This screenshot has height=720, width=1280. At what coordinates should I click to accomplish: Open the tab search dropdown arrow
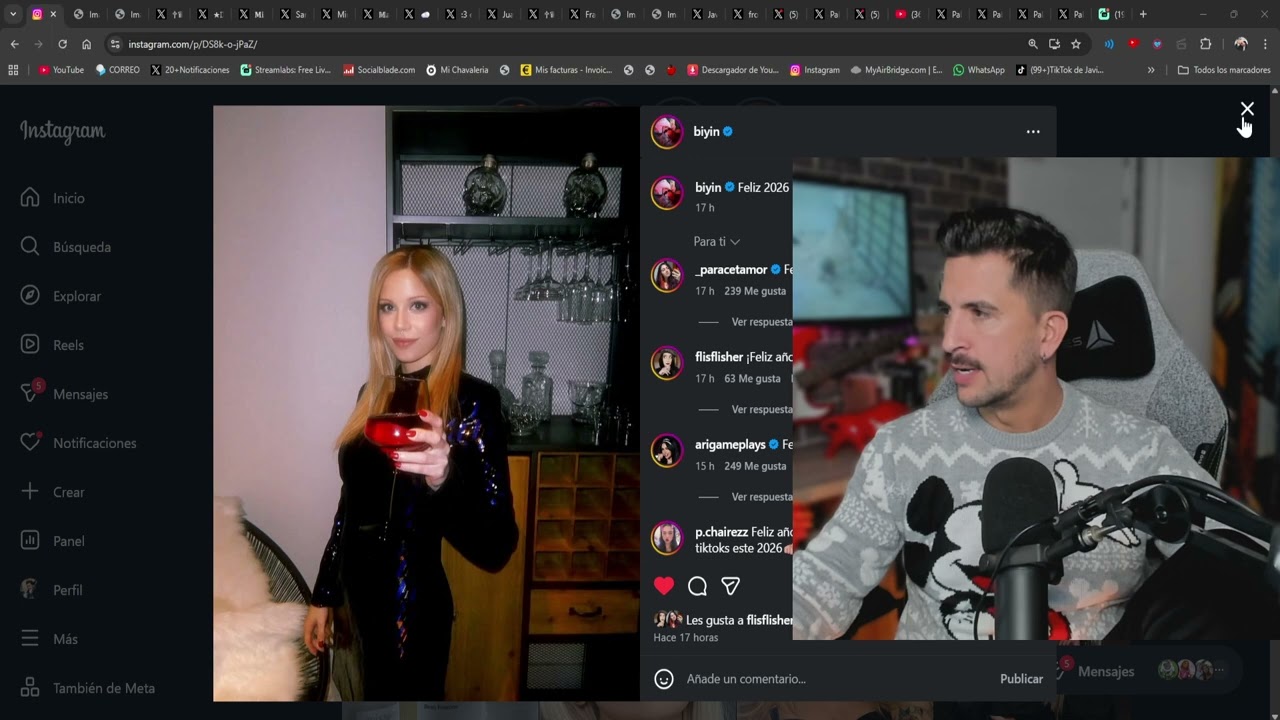(13, 14)
